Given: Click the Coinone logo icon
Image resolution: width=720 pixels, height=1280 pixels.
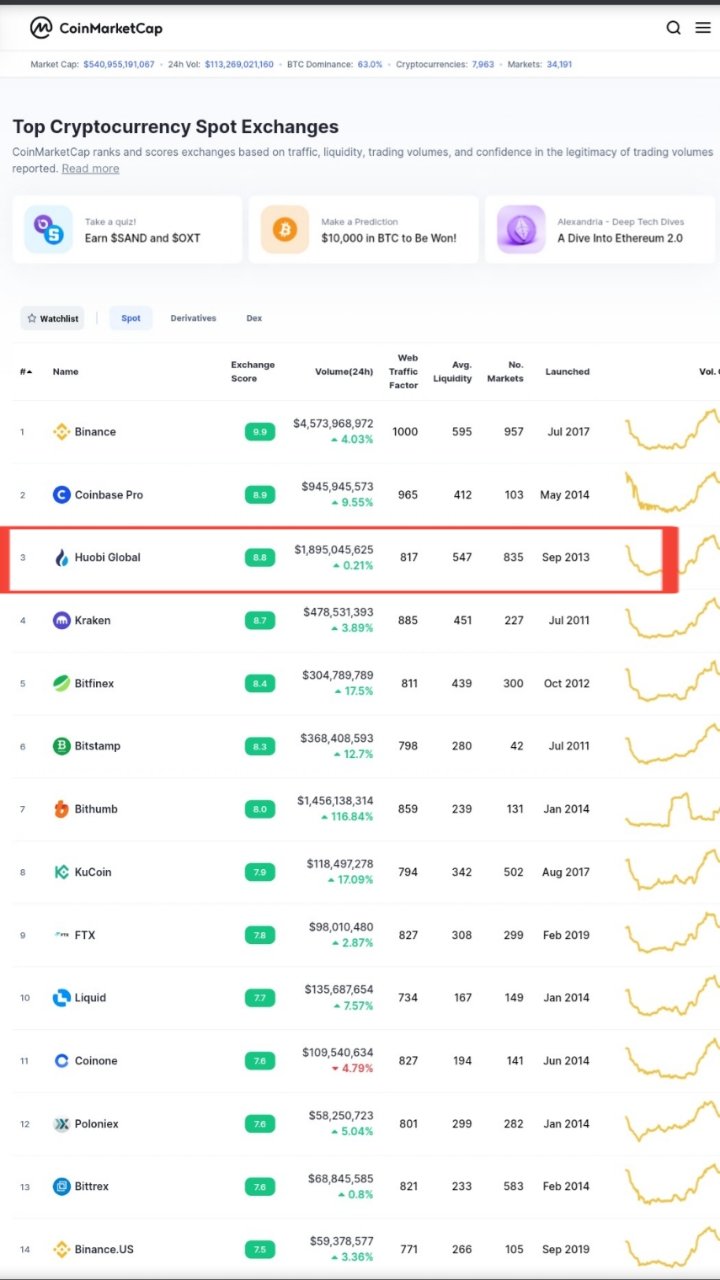Looking at the screenshot, I should (61, 1061).
